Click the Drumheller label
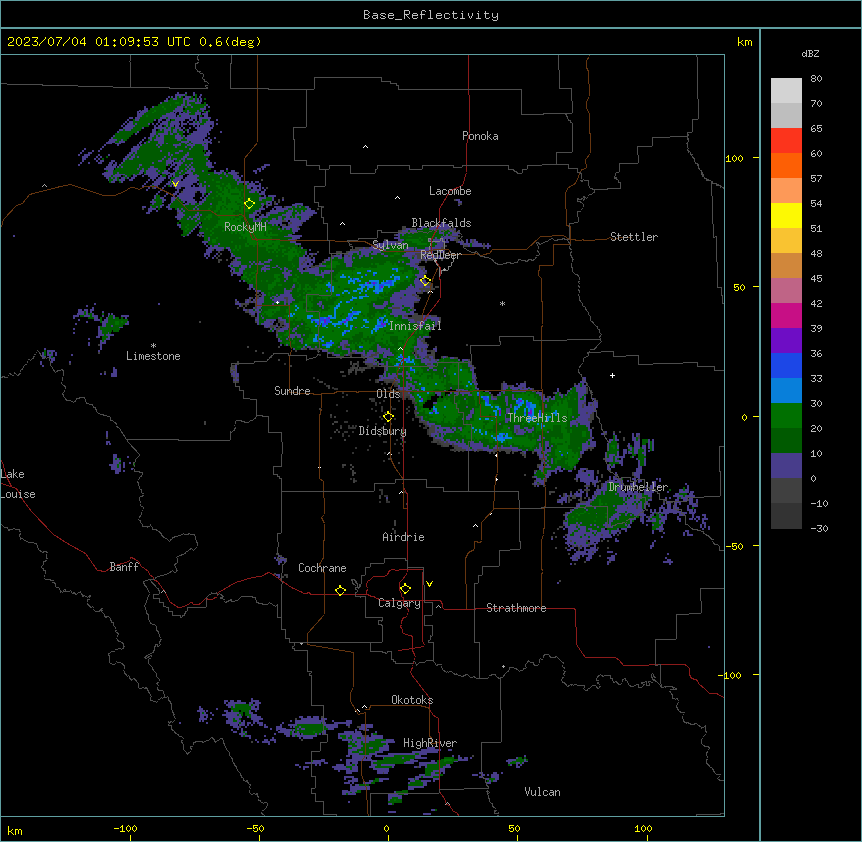862x842 pixels. pos(638,487)
